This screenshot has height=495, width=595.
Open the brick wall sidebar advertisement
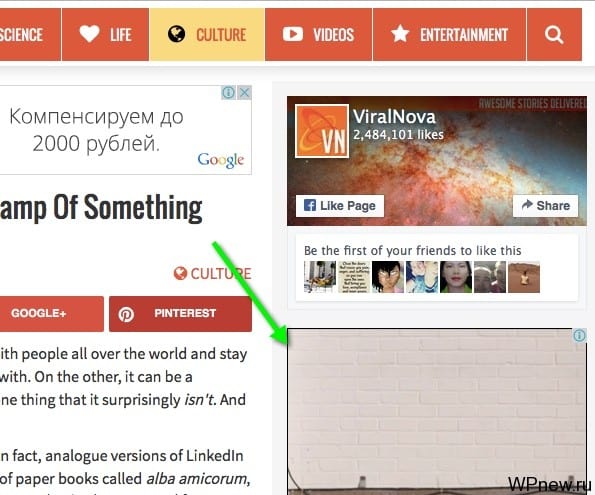[437, 411]
